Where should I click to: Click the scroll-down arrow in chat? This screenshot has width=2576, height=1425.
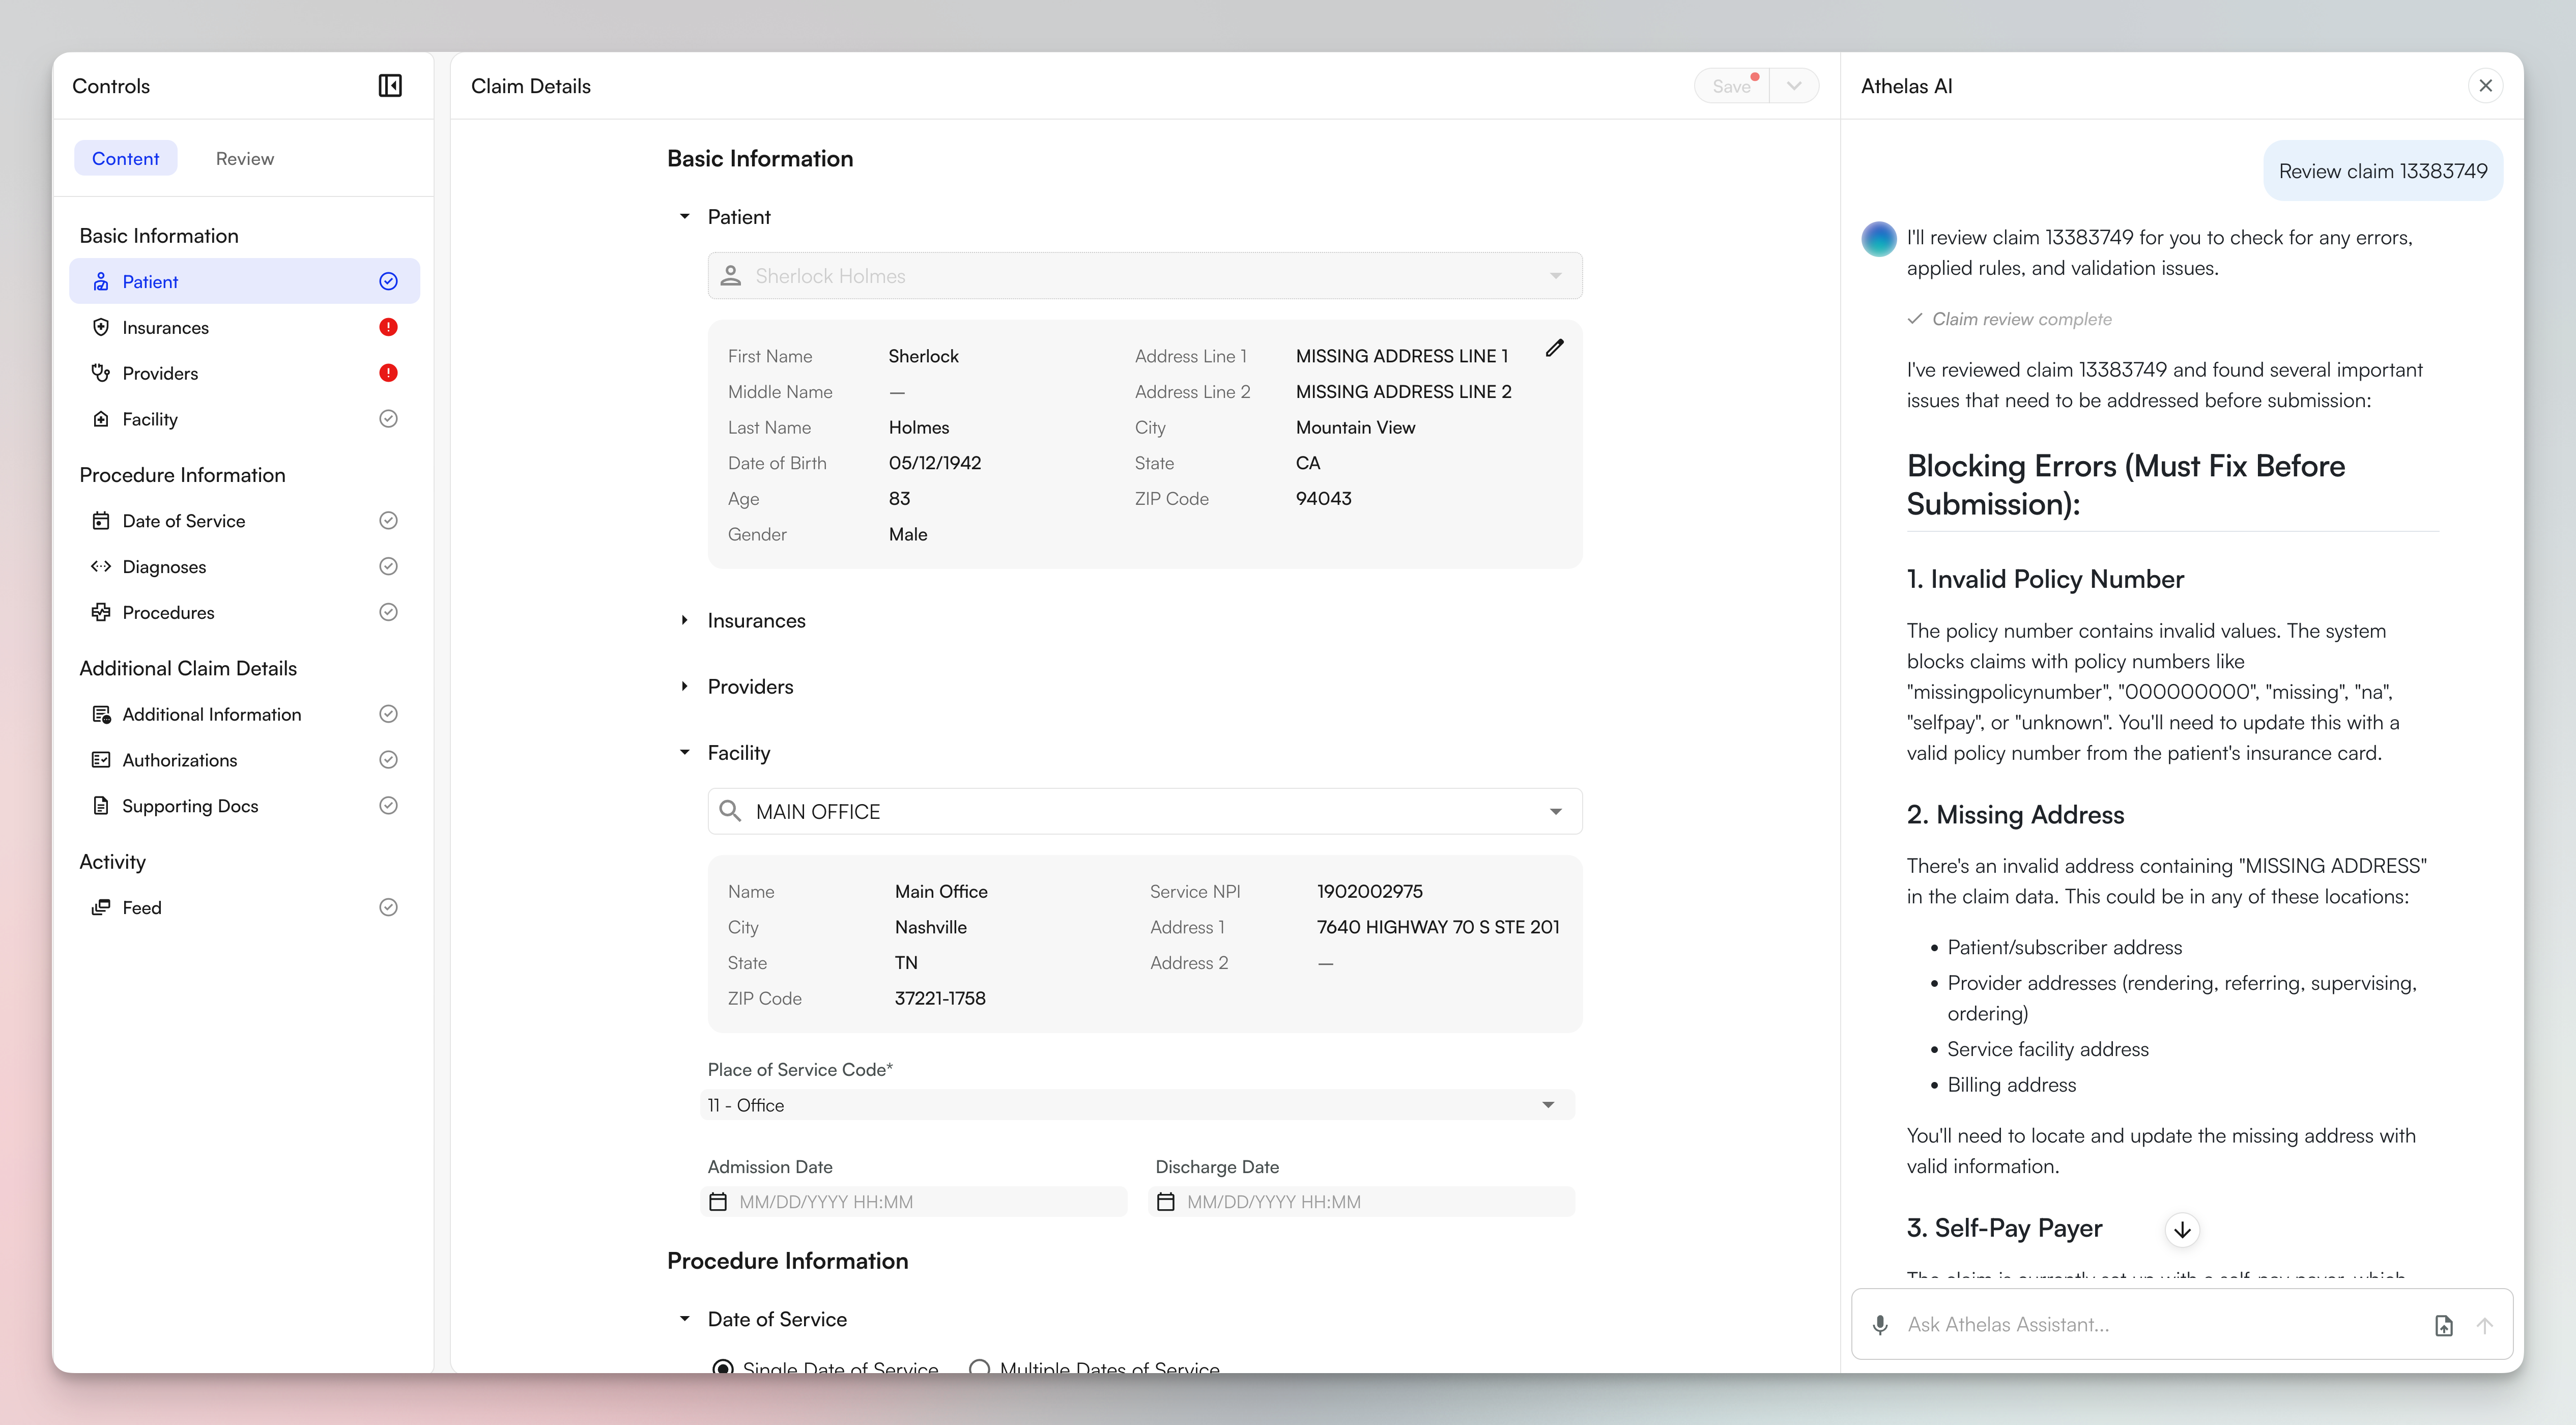coord(2182,1229)
